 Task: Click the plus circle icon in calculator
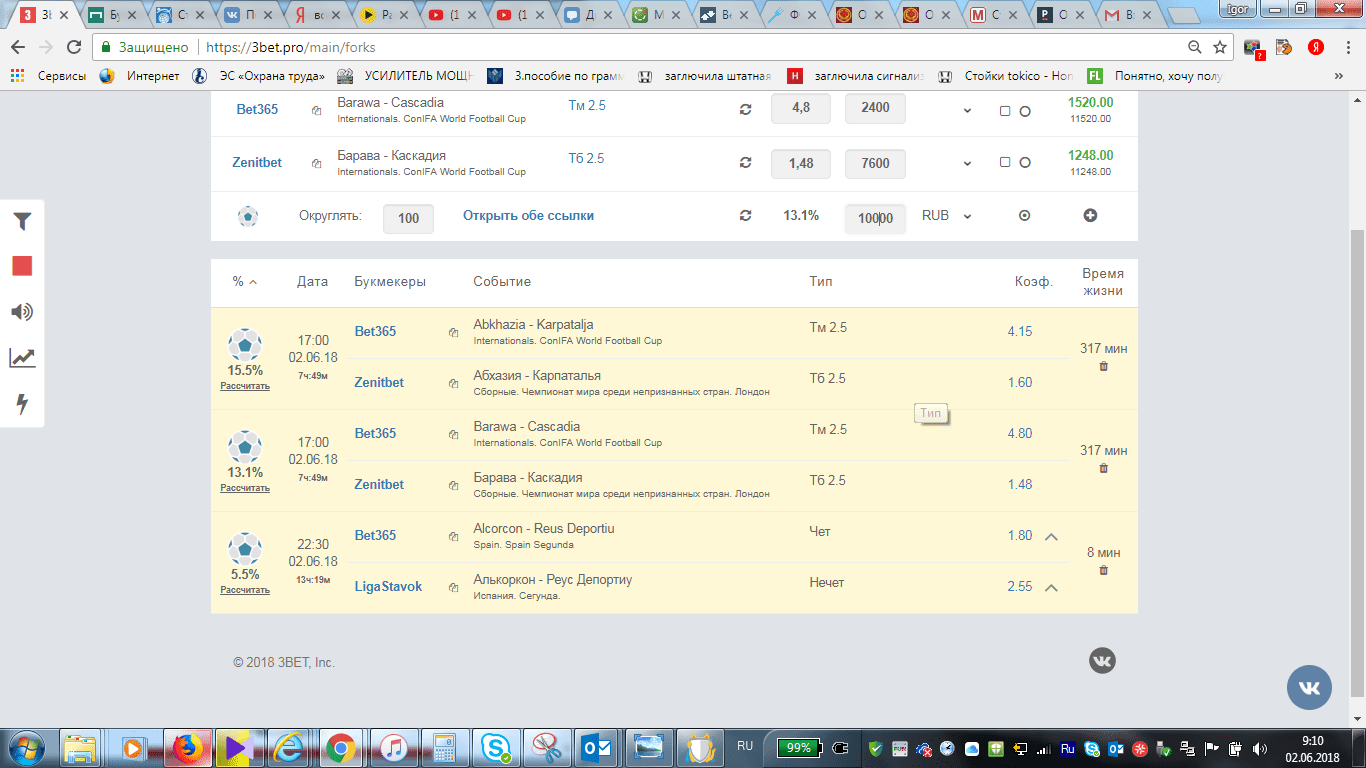1090,216
